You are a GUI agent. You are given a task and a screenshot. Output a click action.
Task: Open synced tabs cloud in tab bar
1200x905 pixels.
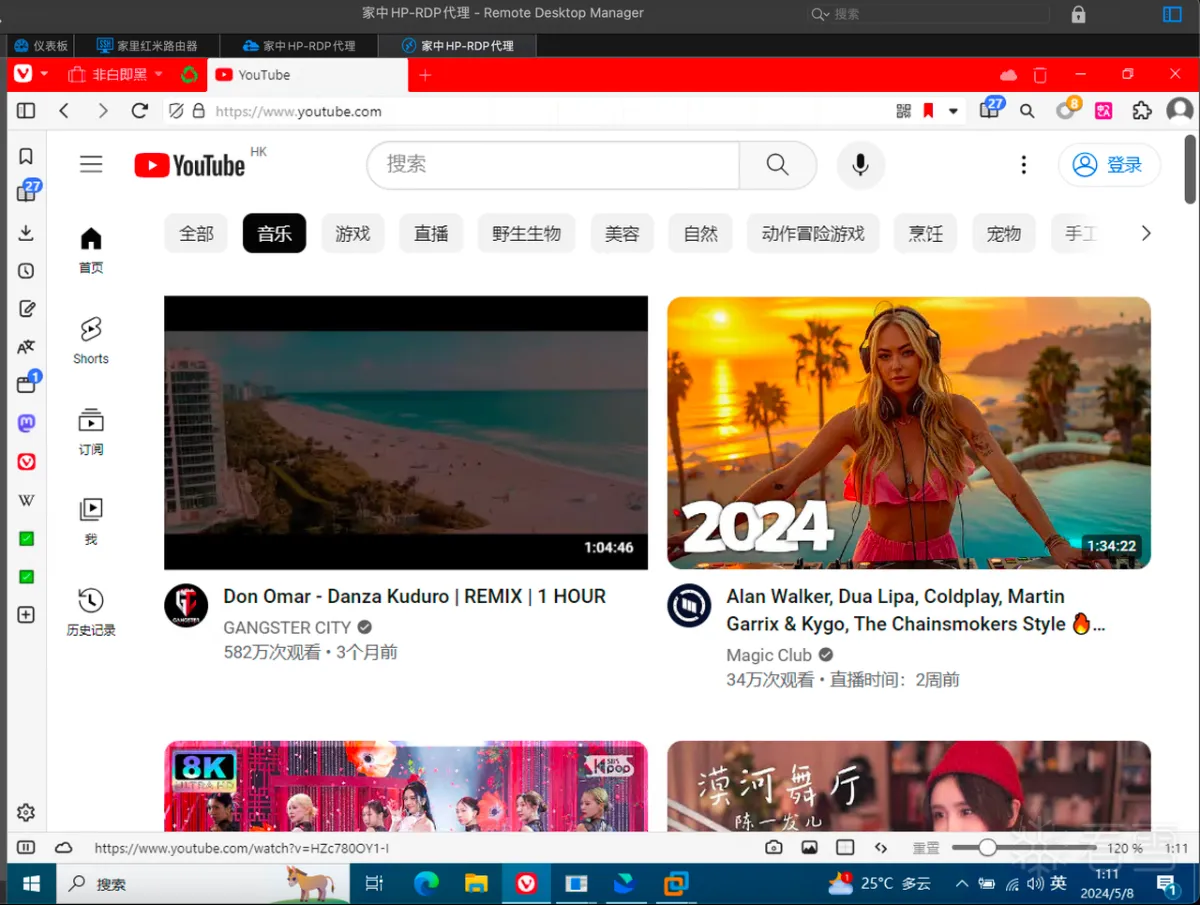pos(1008,75)
